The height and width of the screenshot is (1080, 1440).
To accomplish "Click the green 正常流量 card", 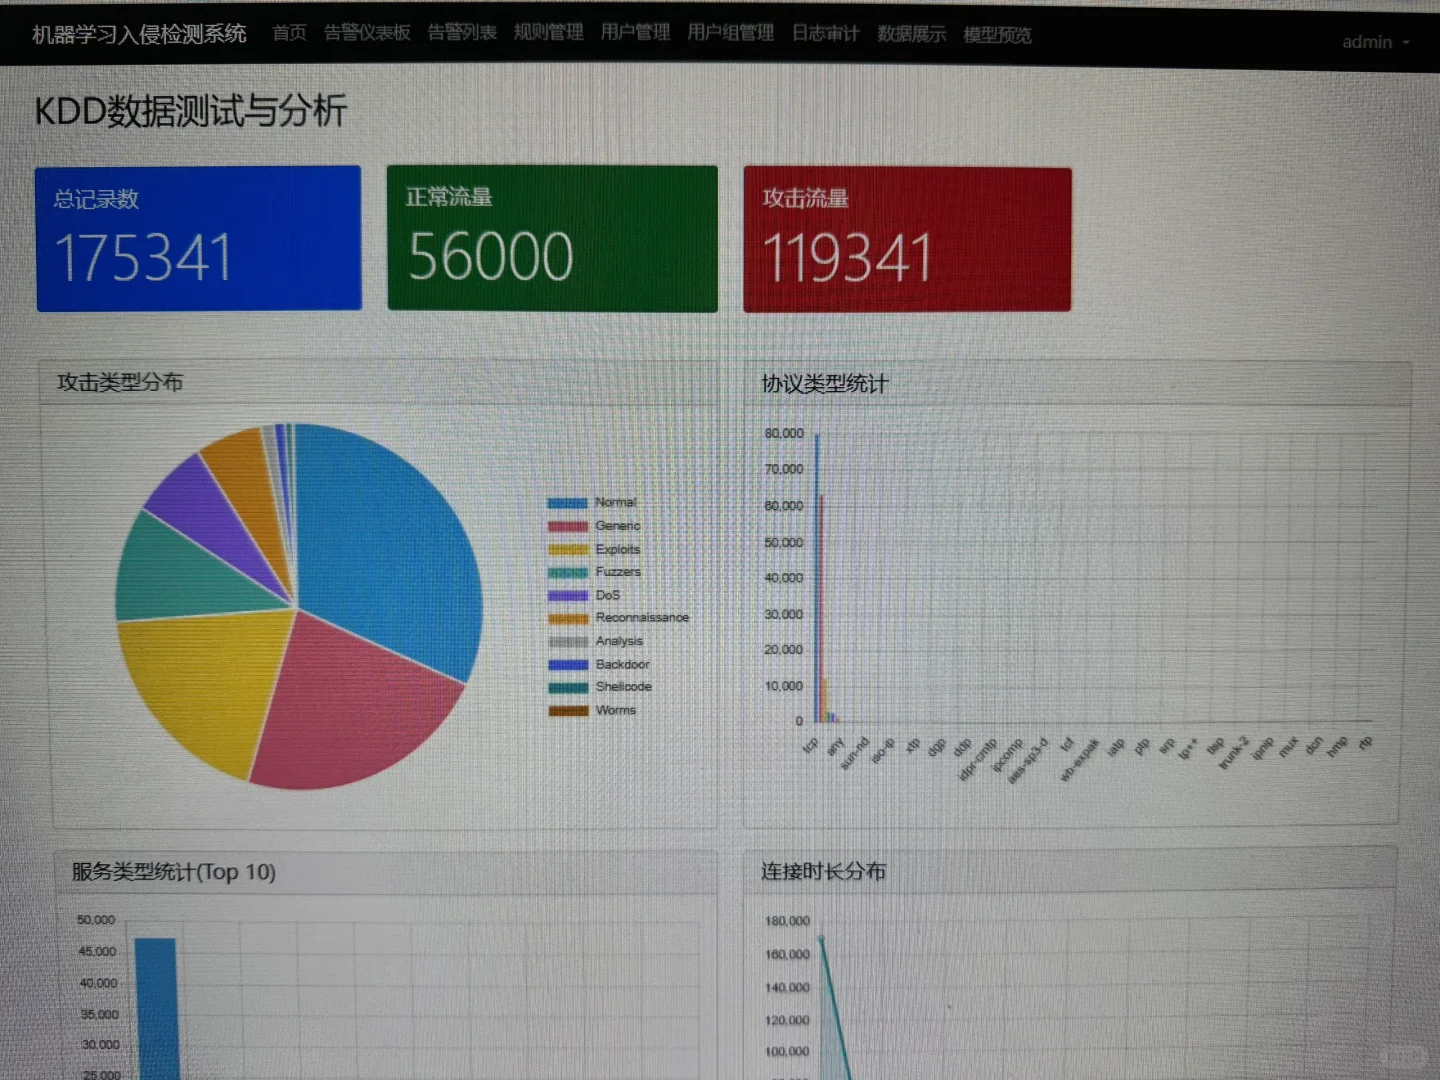I will pos(552,238).
